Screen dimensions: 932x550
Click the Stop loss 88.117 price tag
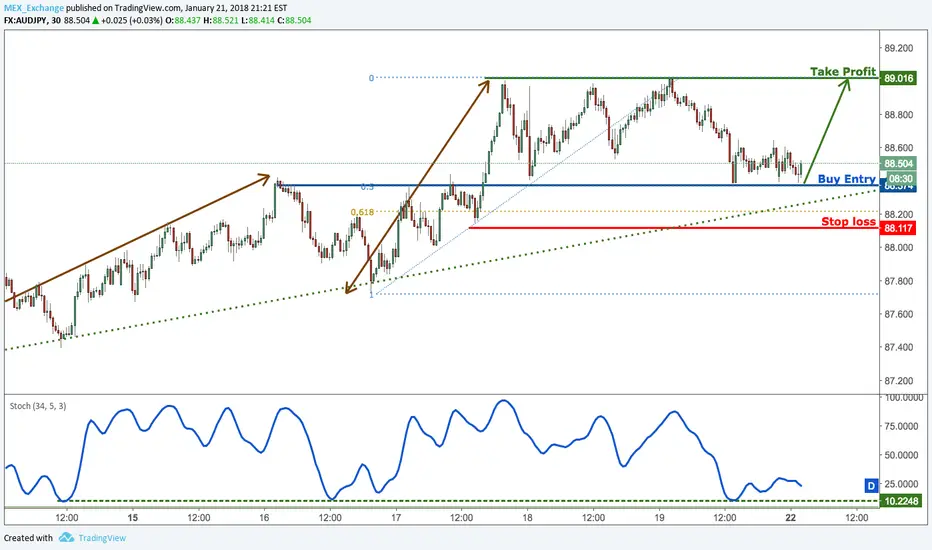[x=898, y=228]
